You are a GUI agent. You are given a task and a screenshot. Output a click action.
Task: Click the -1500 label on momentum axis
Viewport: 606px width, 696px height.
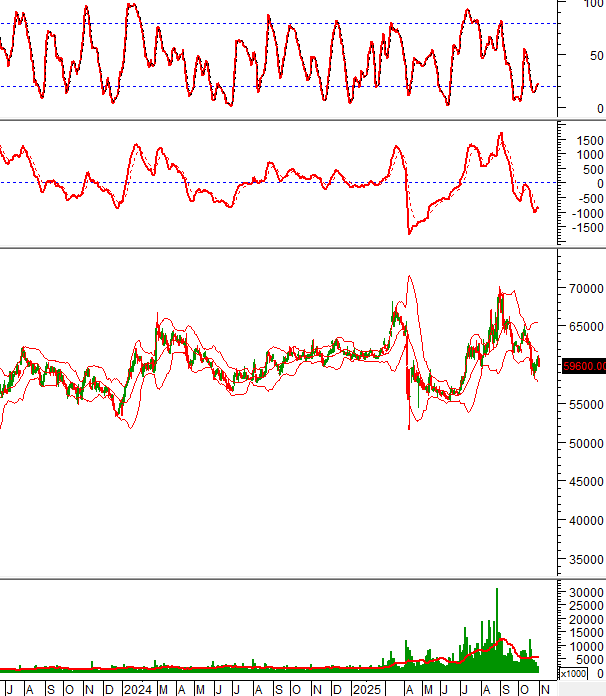pos(584,228)
